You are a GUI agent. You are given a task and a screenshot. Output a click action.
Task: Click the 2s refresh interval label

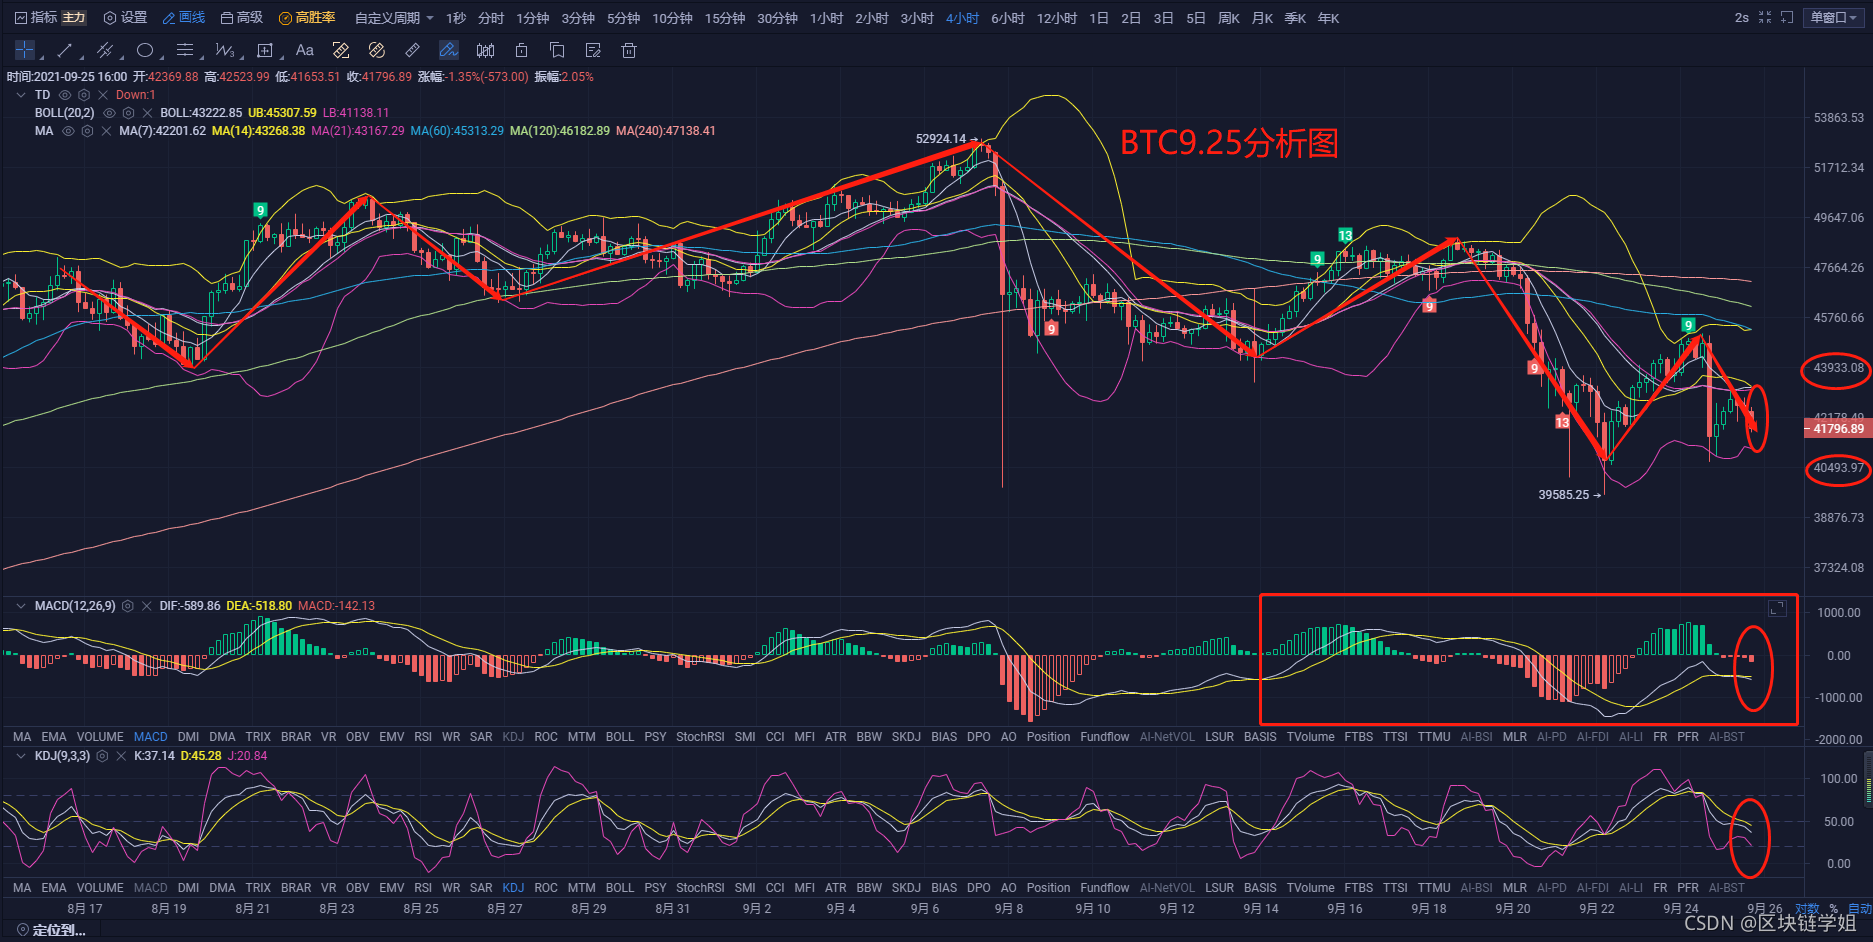pyautogui.click(x=1742, y=18)
